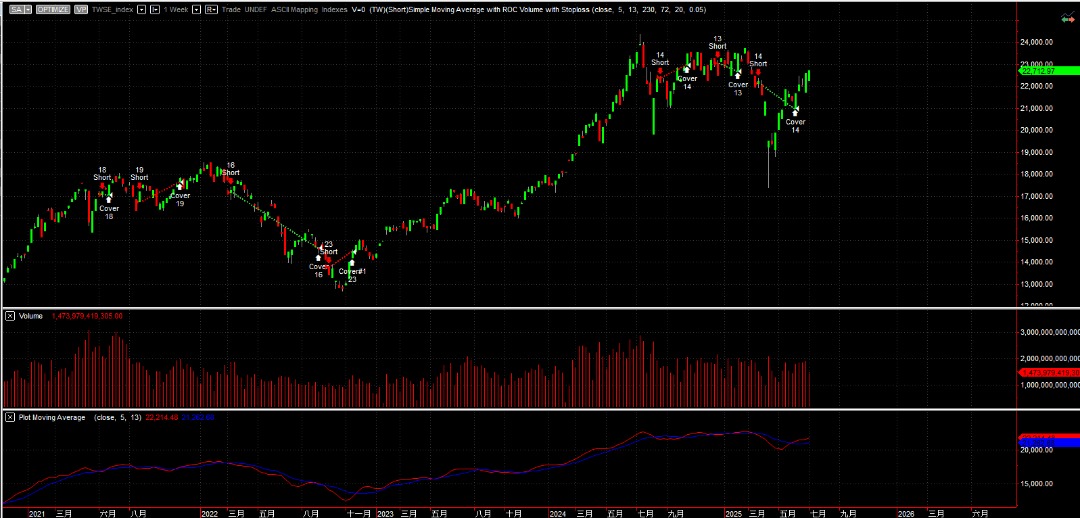1080x518 pixels.
Task: Close the Volume panel with its X box
Action: point(10,316)
